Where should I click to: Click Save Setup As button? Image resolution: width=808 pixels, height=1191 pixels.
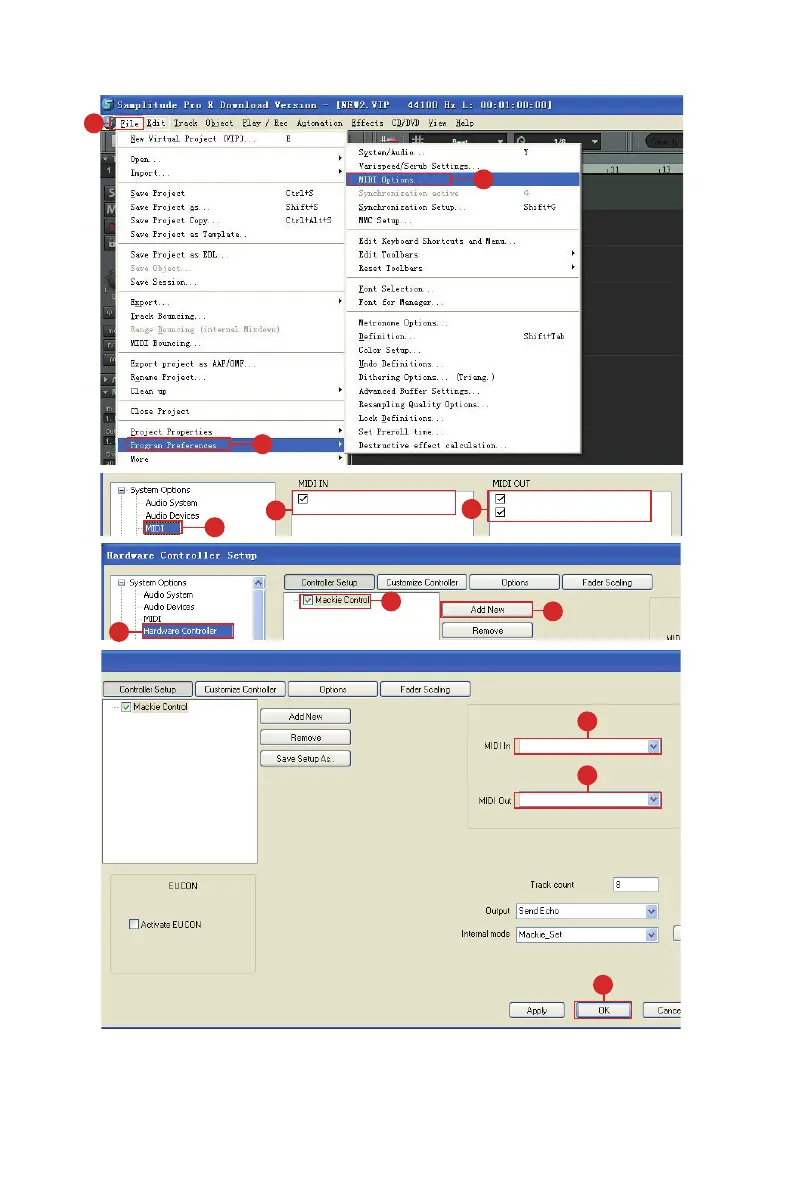pos(305,759)
